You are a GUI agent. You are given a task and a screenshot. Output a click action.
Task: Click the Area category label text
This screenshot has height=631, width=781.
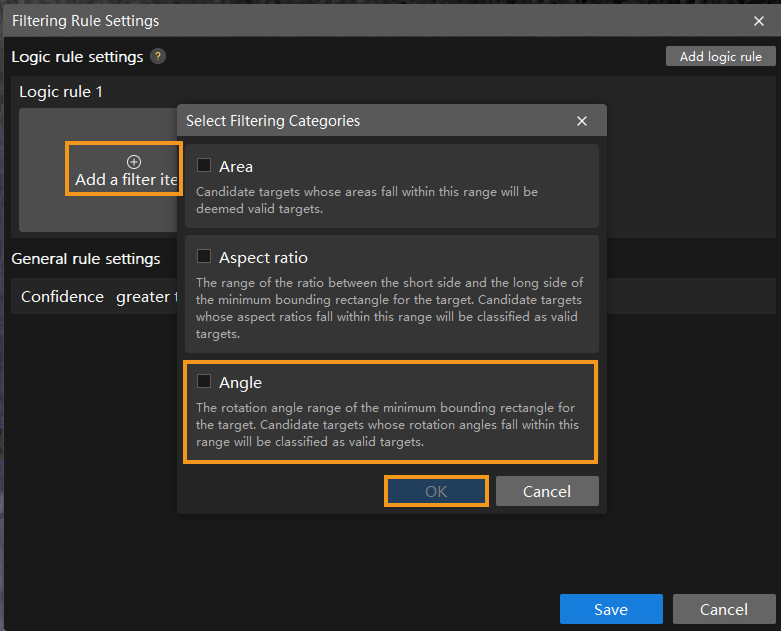click(x=236, y=166)
